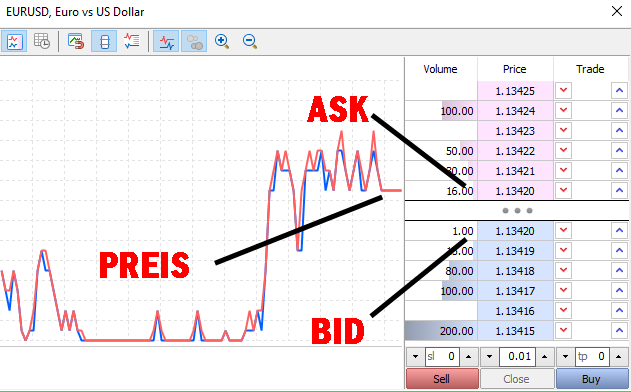Click red down arrow in 16.00 volume row
Viewport: 631px width, 392px height.
tap(563, 191)
